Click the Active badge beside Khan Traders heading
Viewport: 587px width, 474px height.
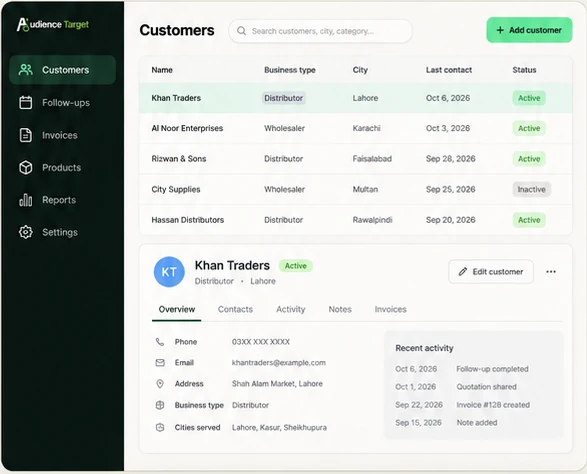coord(295,266)
